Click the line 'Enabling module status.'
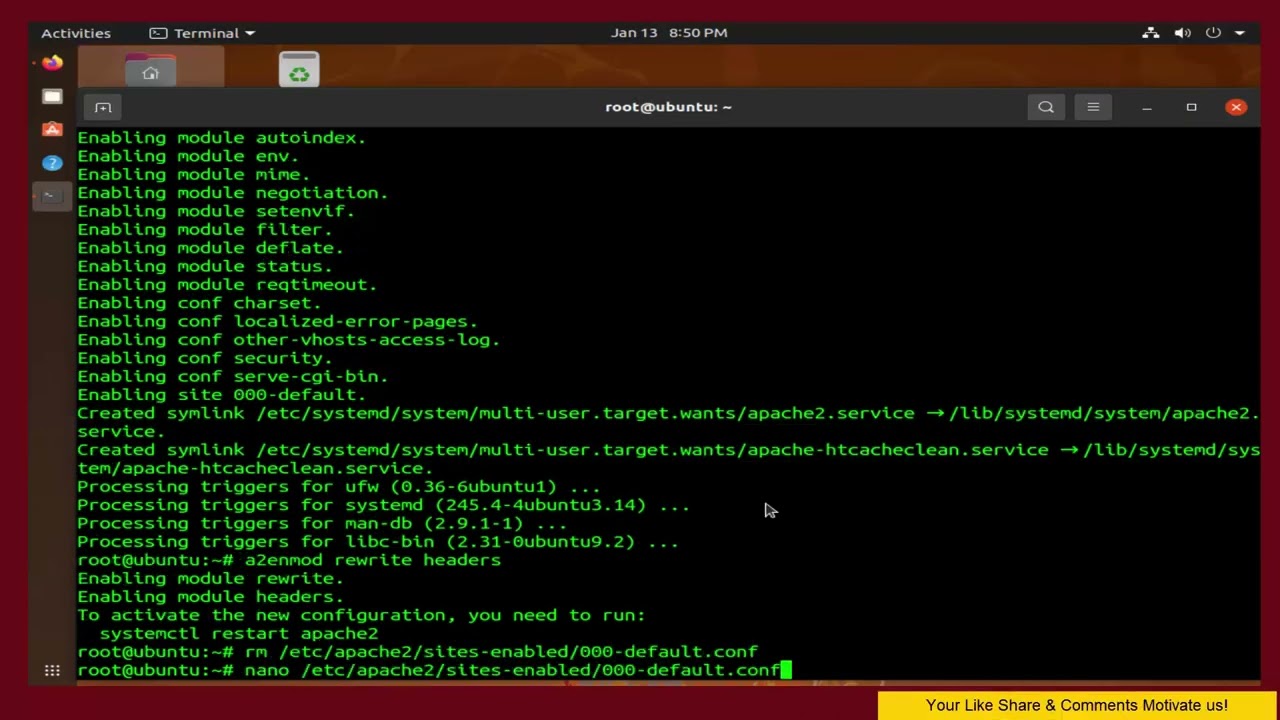Viewport: 1280px width, 720px height. (x=205, y=266)
